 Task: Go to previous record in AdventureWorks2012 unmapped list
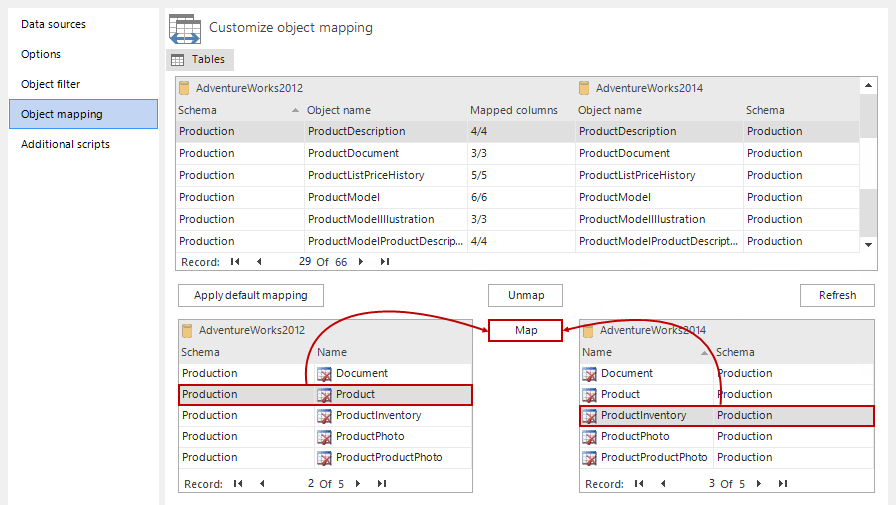[262, 484]
